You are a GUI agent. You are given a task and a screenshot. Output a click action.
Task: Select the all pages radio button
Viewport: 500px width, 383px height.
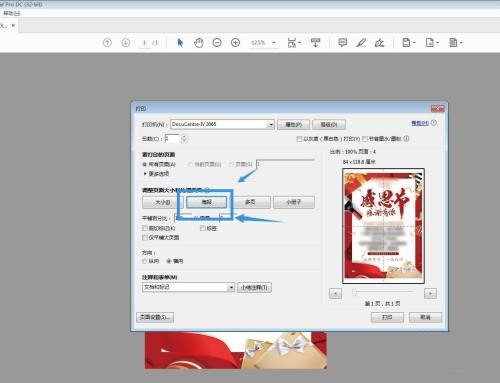pyautogui.click(x=145, y=164)
